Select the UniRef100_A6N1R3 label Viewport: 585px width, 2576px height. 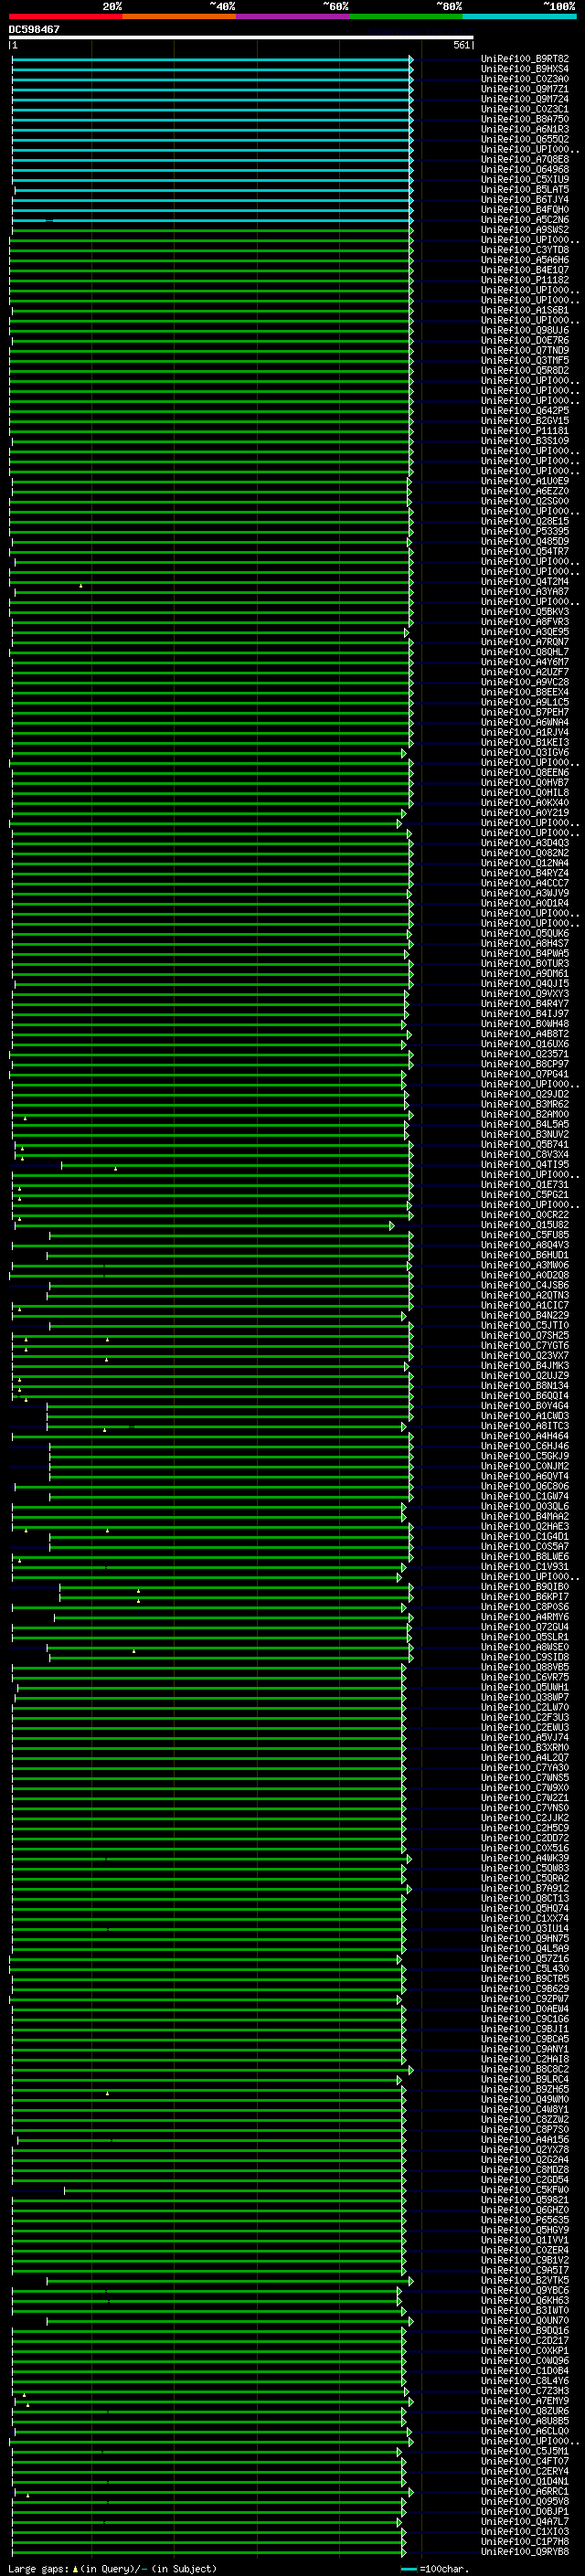point(525,129)
